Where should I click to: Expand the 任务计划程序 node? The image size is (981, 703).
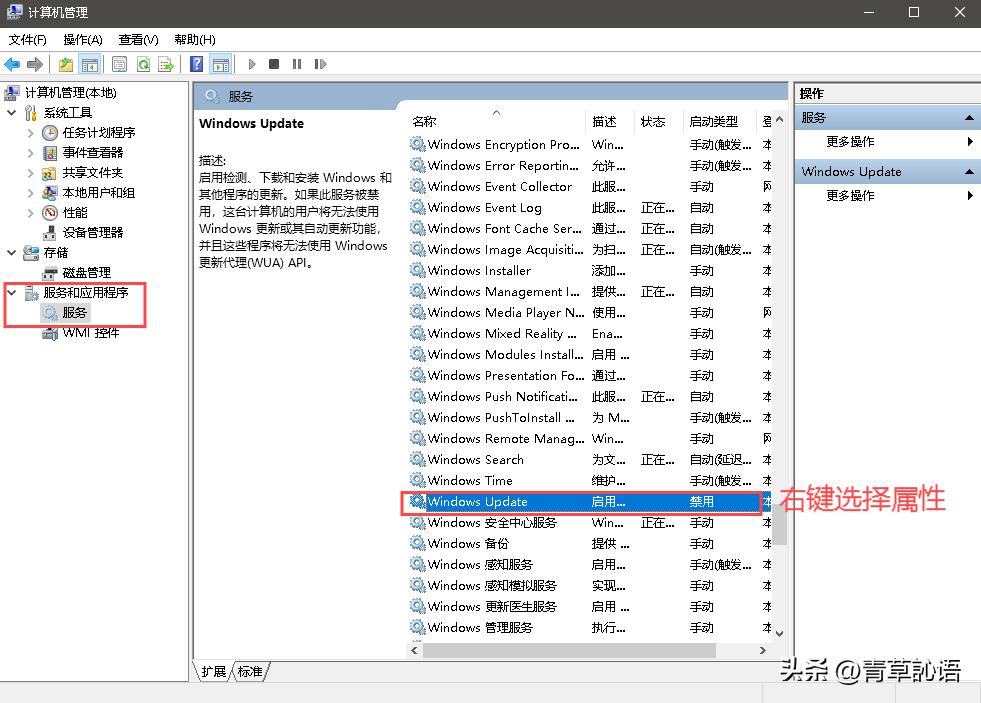pos(31,133)
